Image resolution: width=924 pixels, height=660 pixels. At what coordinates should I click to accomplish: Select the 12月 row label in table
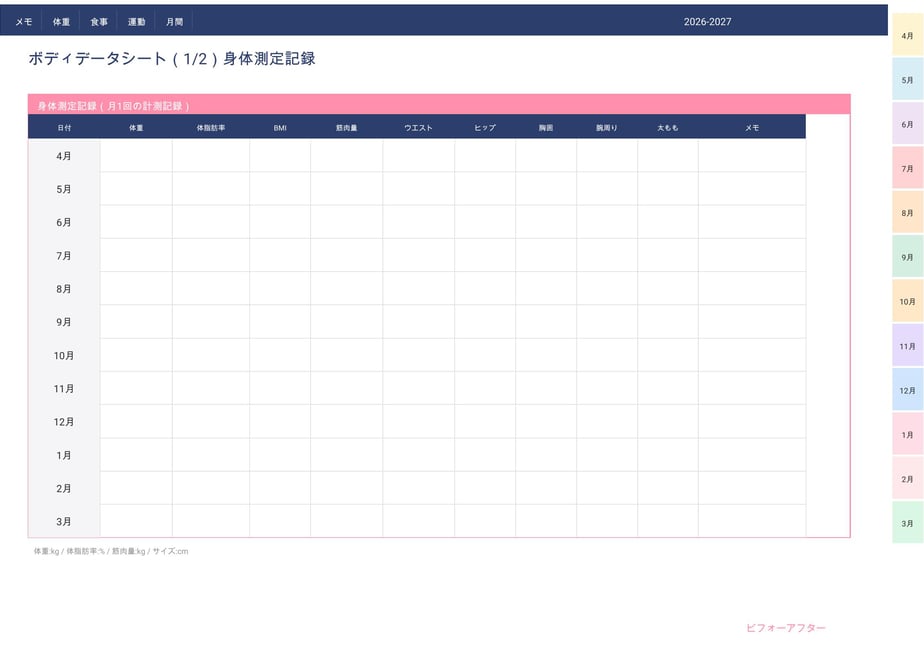[64, 421]
